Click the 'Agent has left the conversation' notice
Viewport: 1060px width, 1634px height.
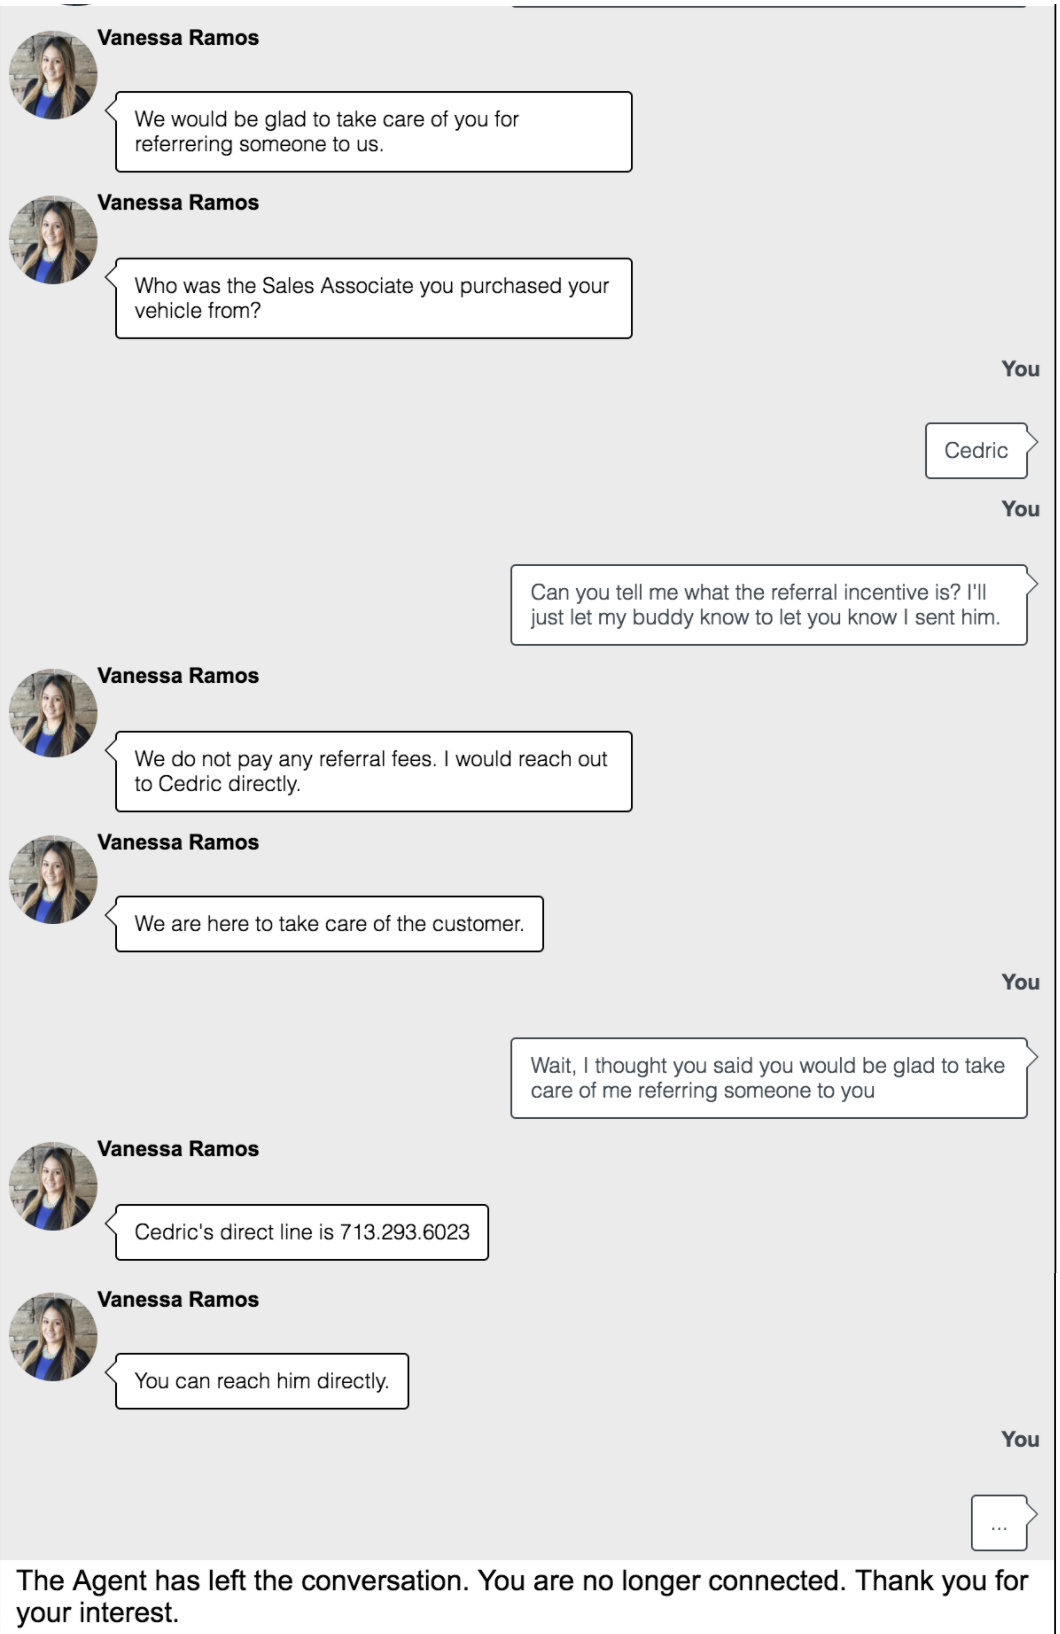523,1597
